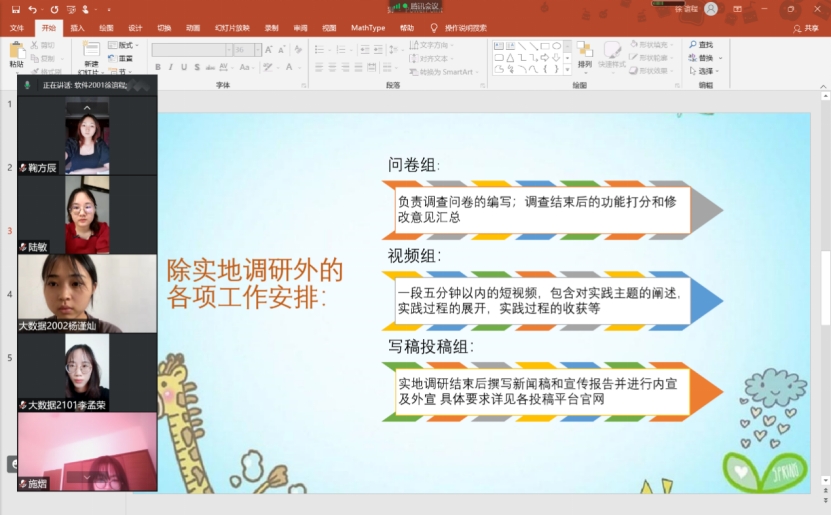
Task: Apply text shadow with the S icon
Action: click(197, 67)
